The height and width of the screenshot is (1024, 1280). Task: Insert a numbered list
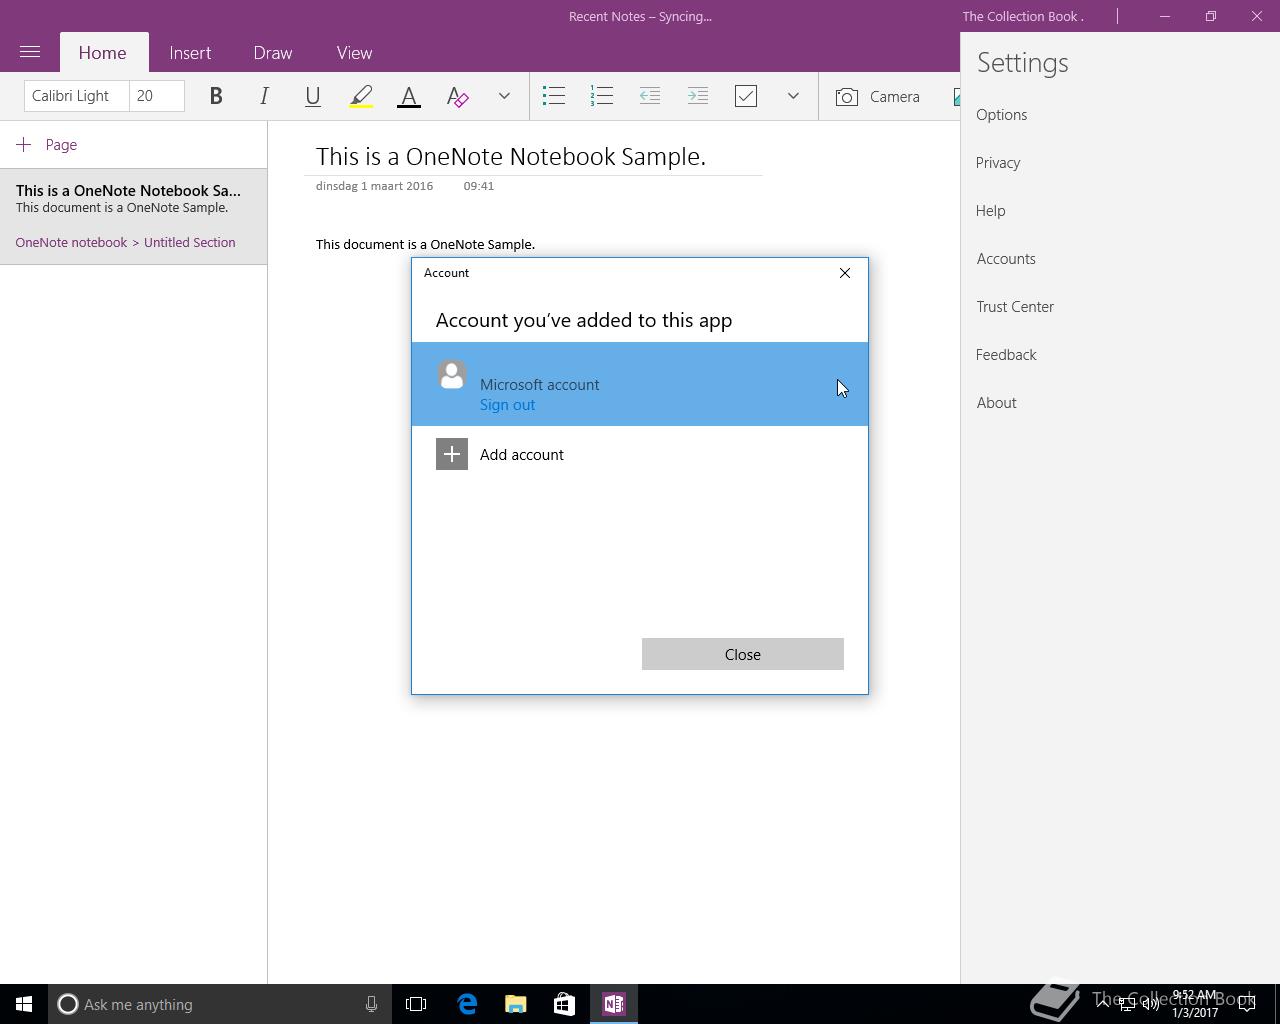[602, 96]
